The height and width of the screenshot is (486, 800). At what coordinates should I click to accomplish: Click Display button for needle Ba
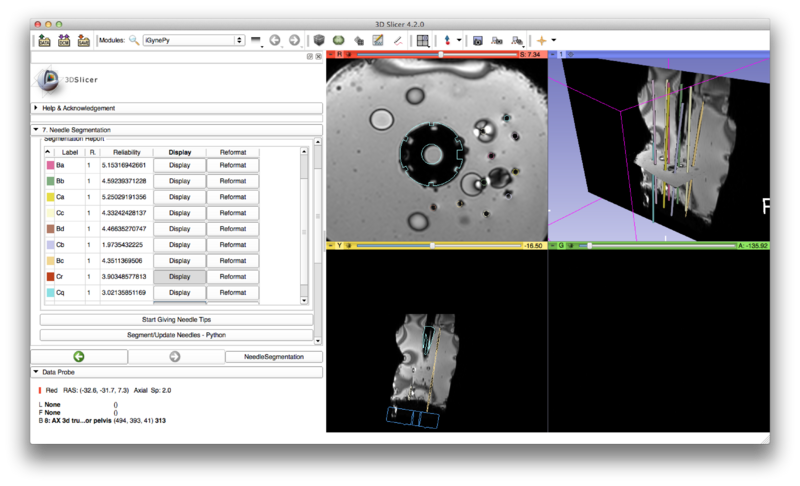coord(179,165)
